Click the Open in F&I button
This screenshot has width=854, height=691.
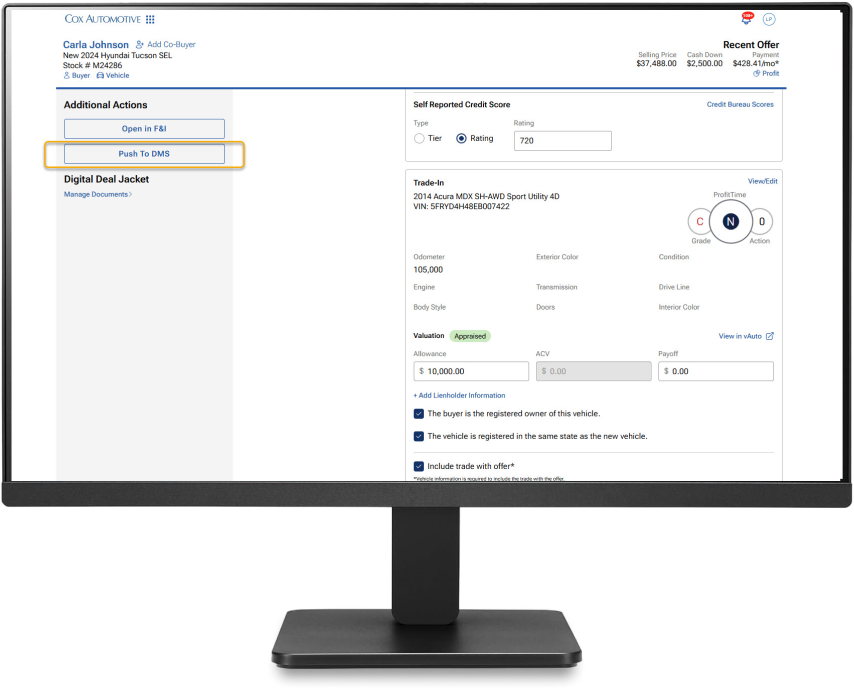point(144,129)
